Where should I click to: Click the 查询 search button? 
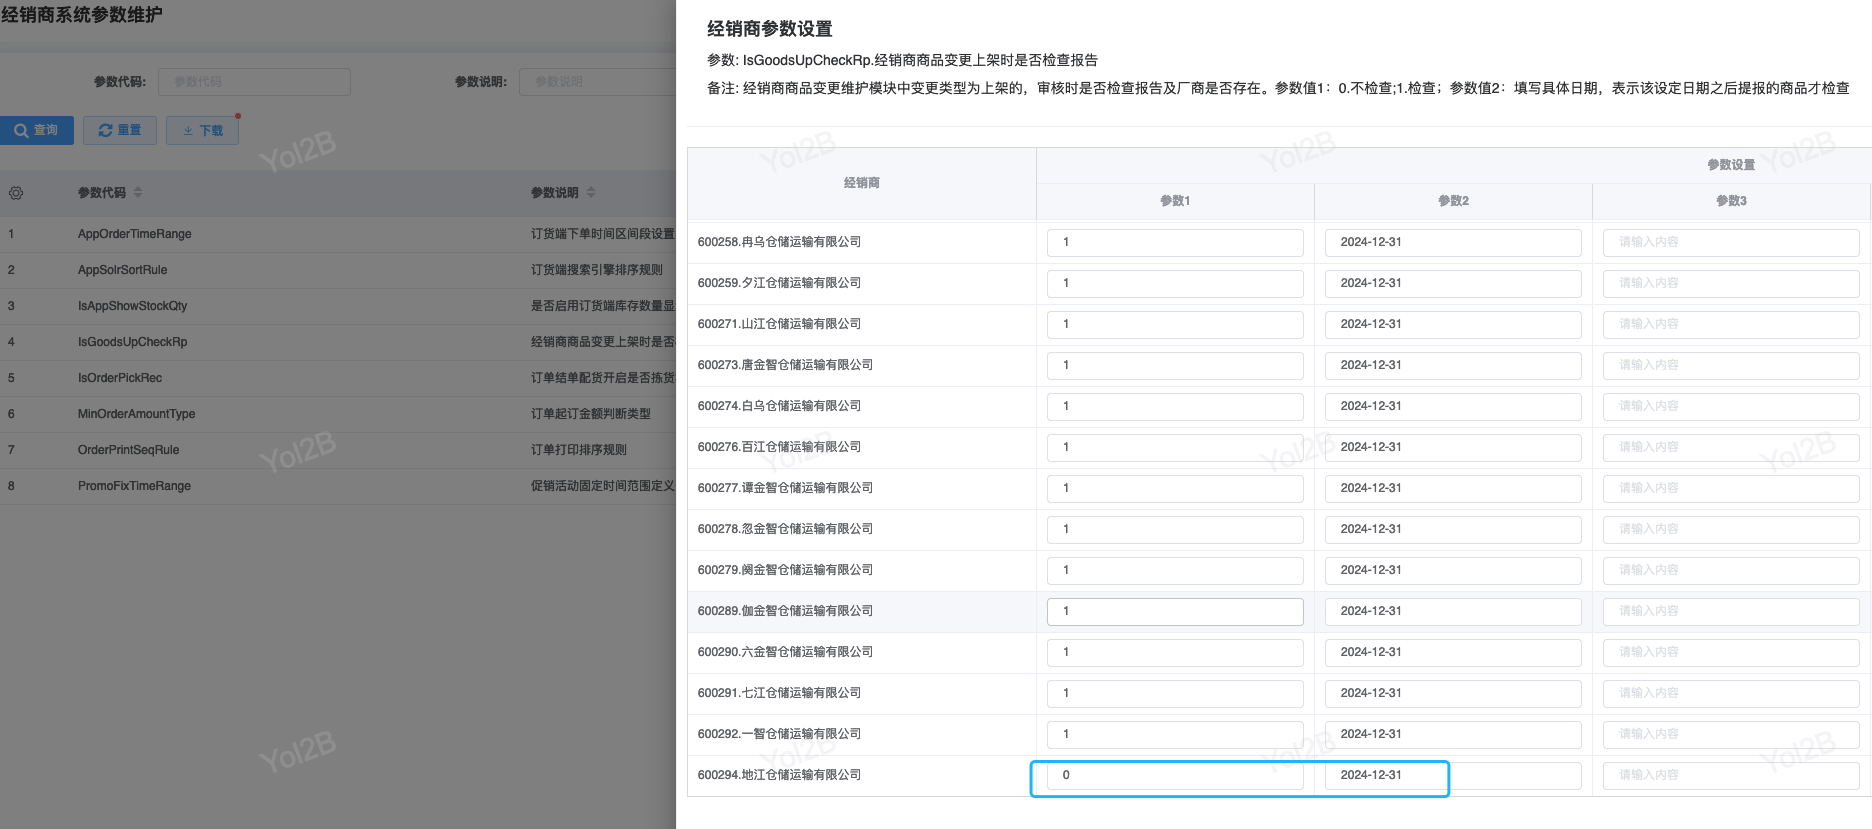(x=37, y=131)
